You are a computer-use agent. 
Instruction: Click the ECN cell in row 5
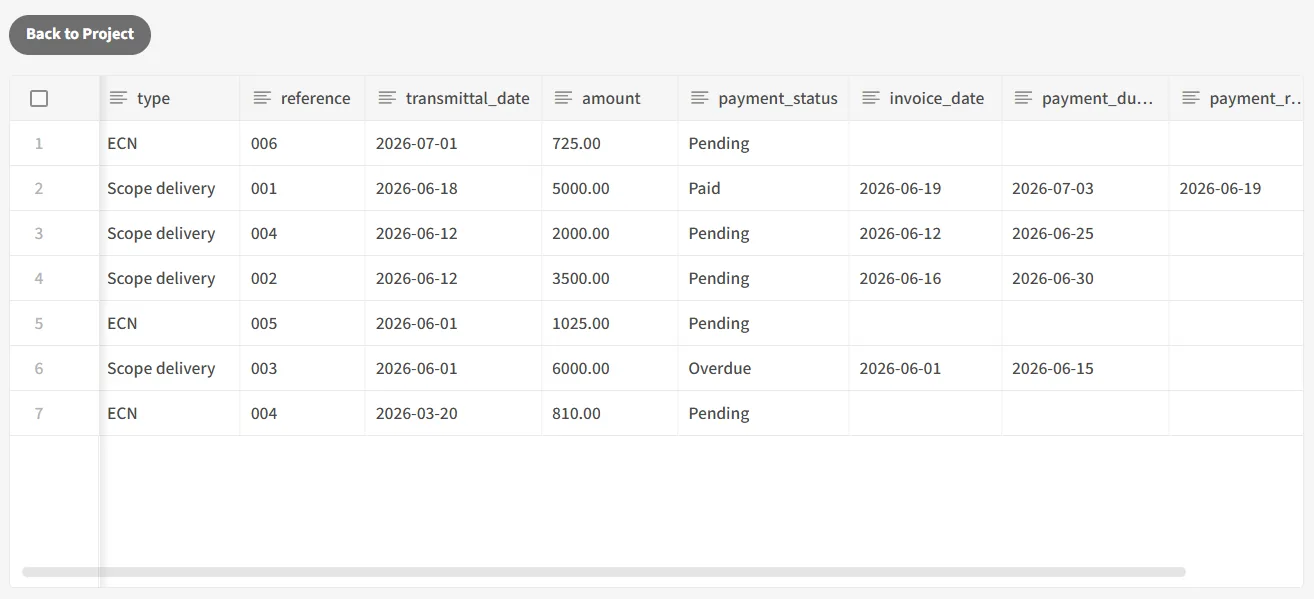point(170,323)
